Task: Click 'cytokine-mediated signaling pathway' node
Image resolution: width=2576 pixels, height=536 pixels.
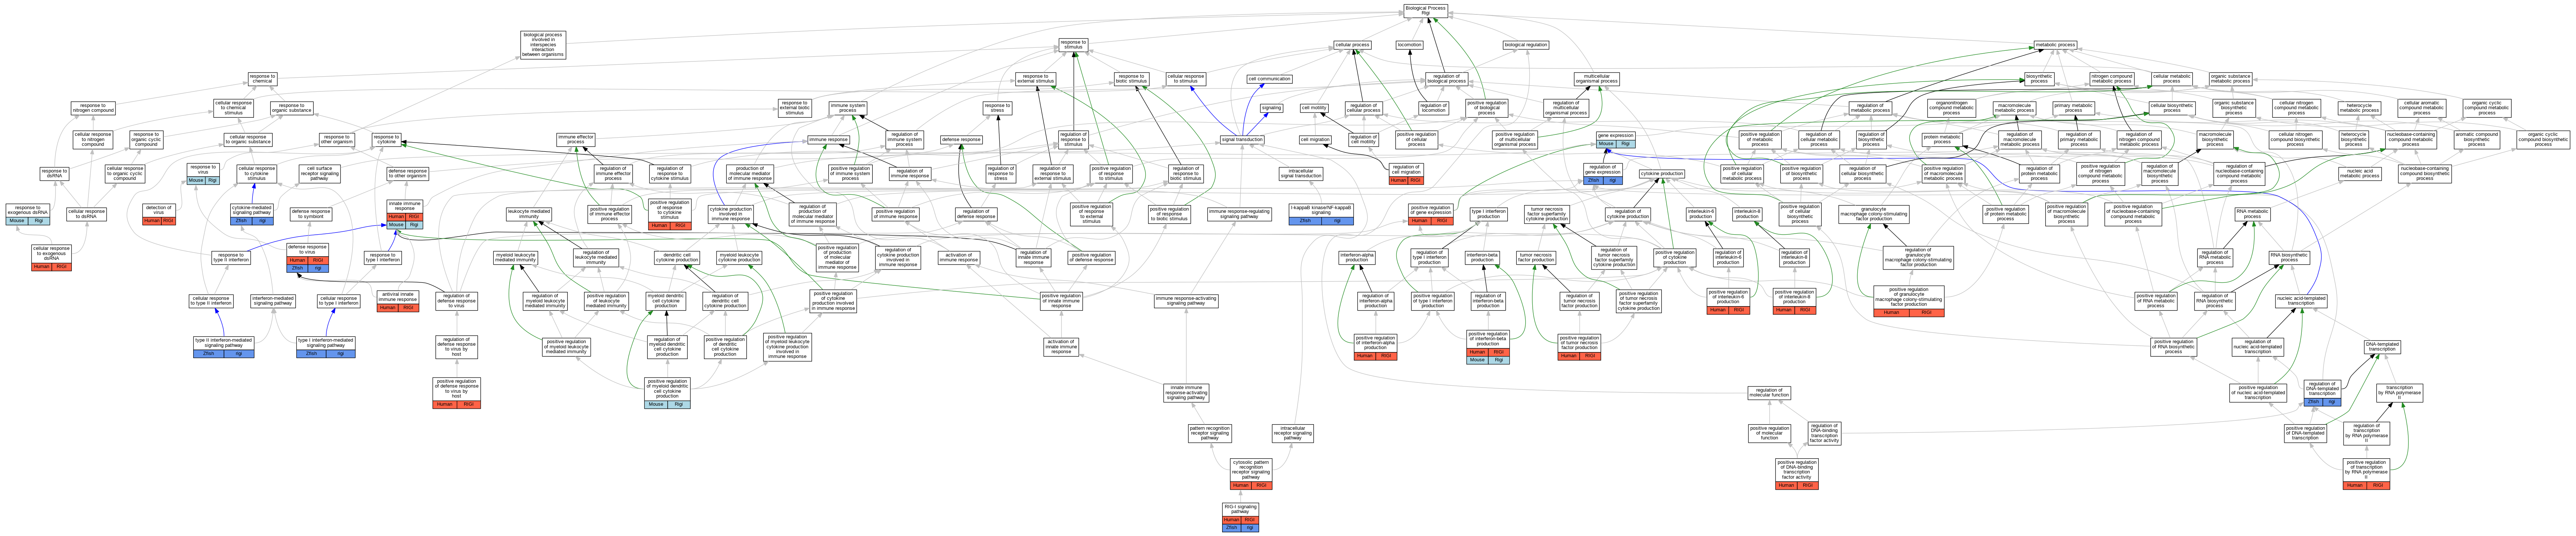Action: pyautogui.click(x=252, y=214)
